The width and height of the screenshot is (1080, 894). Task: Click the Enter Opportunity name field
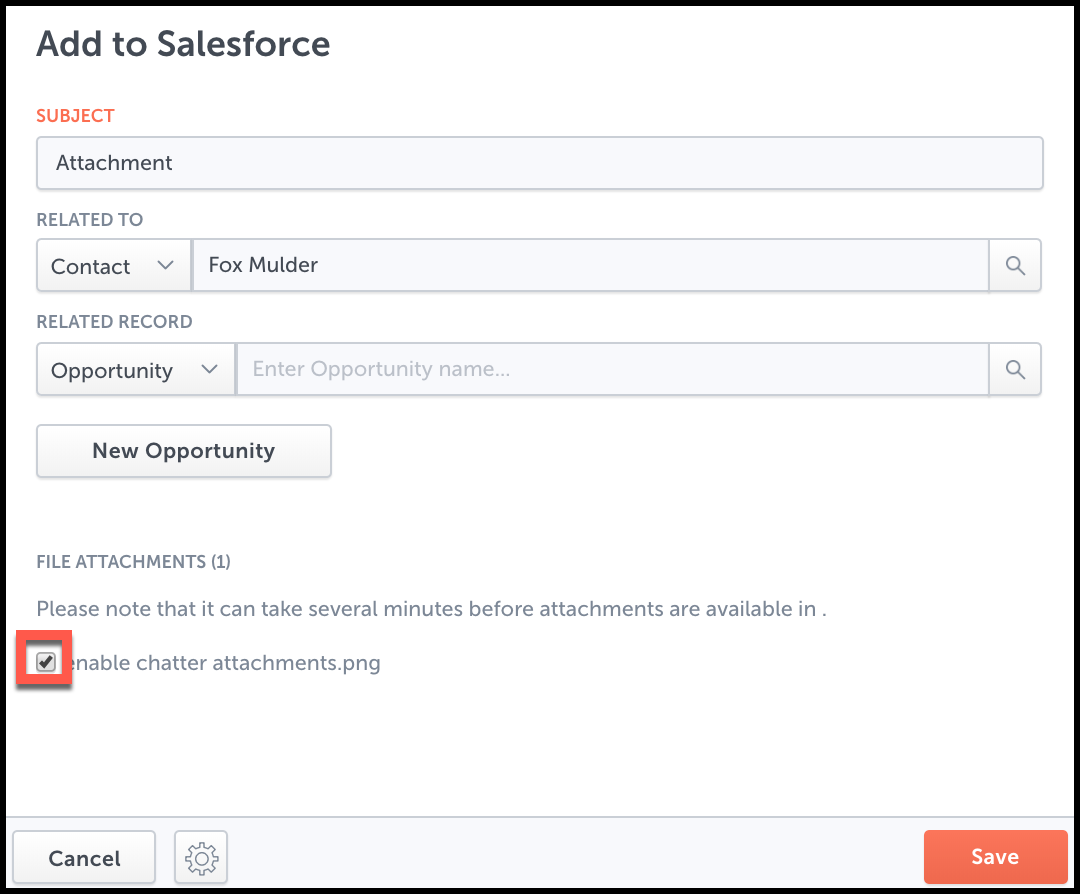point(612,369)
